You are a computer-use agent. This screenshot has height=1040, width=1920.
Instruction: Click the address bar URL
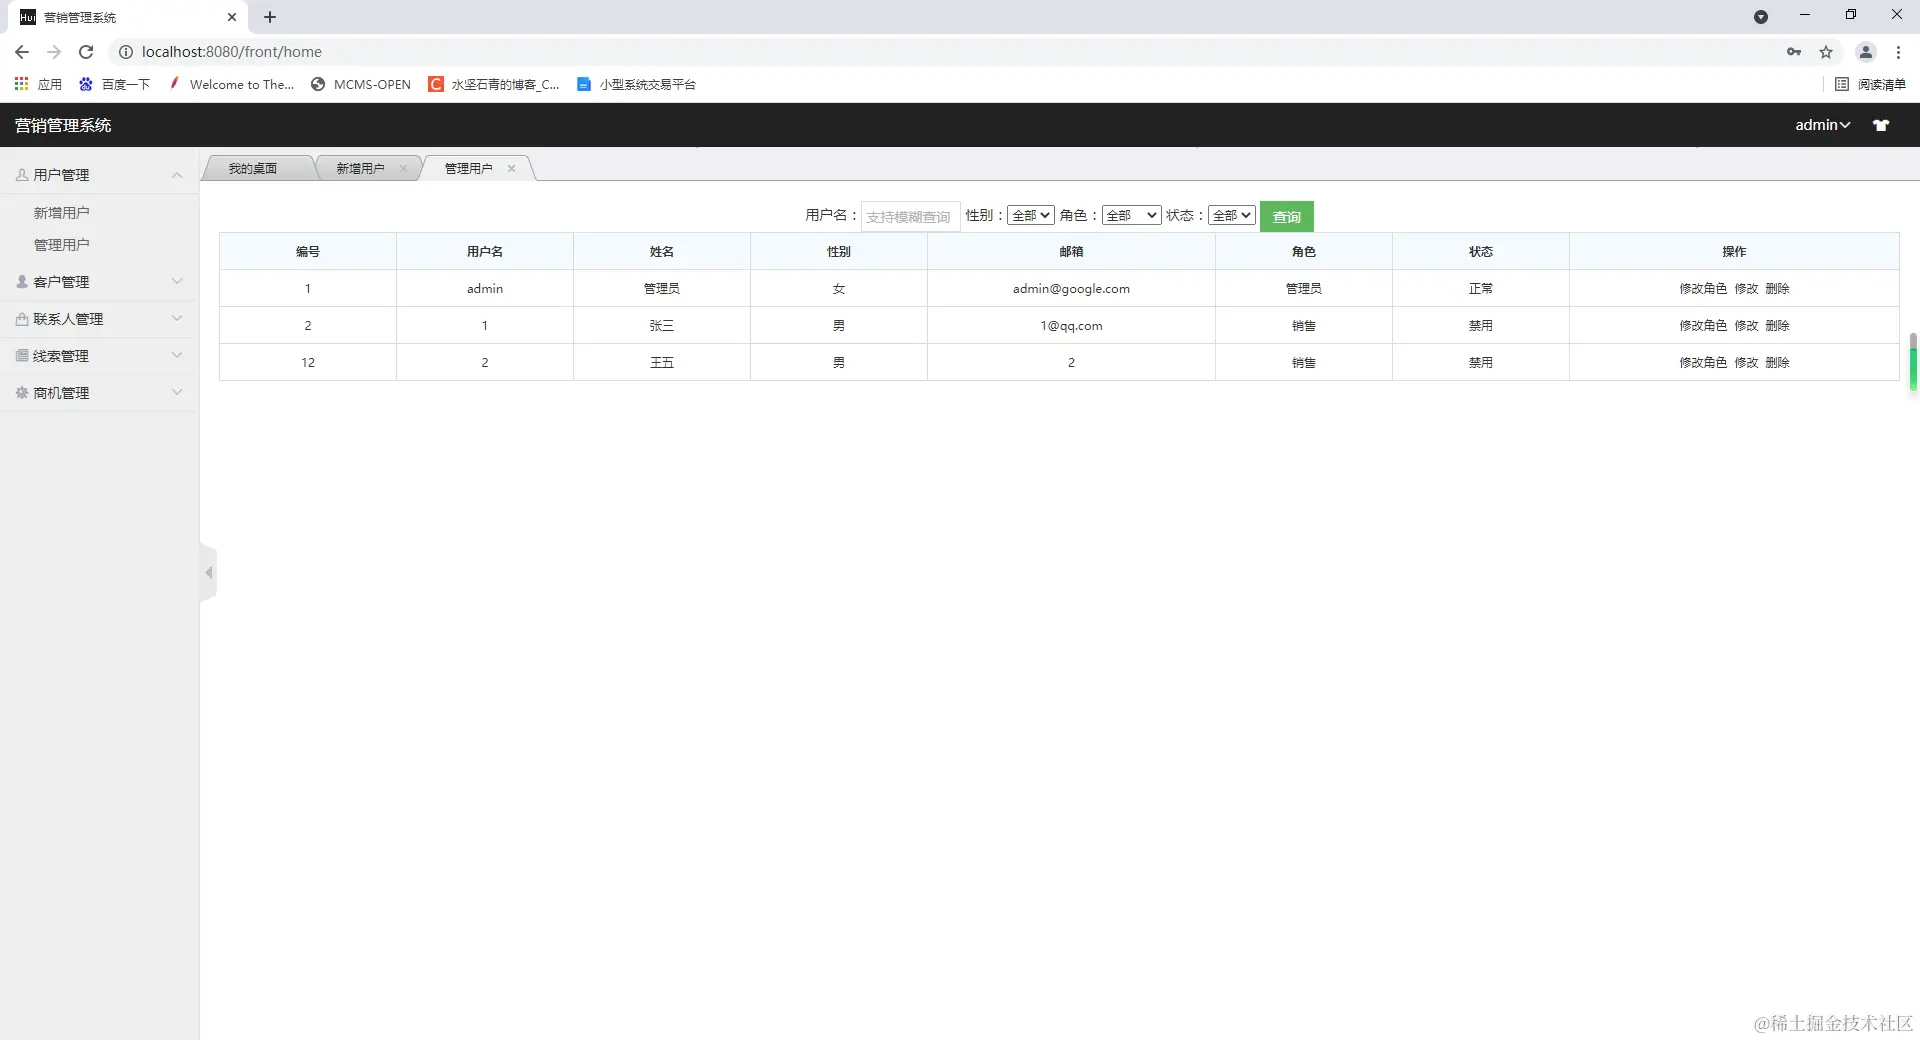pos(232,52)
